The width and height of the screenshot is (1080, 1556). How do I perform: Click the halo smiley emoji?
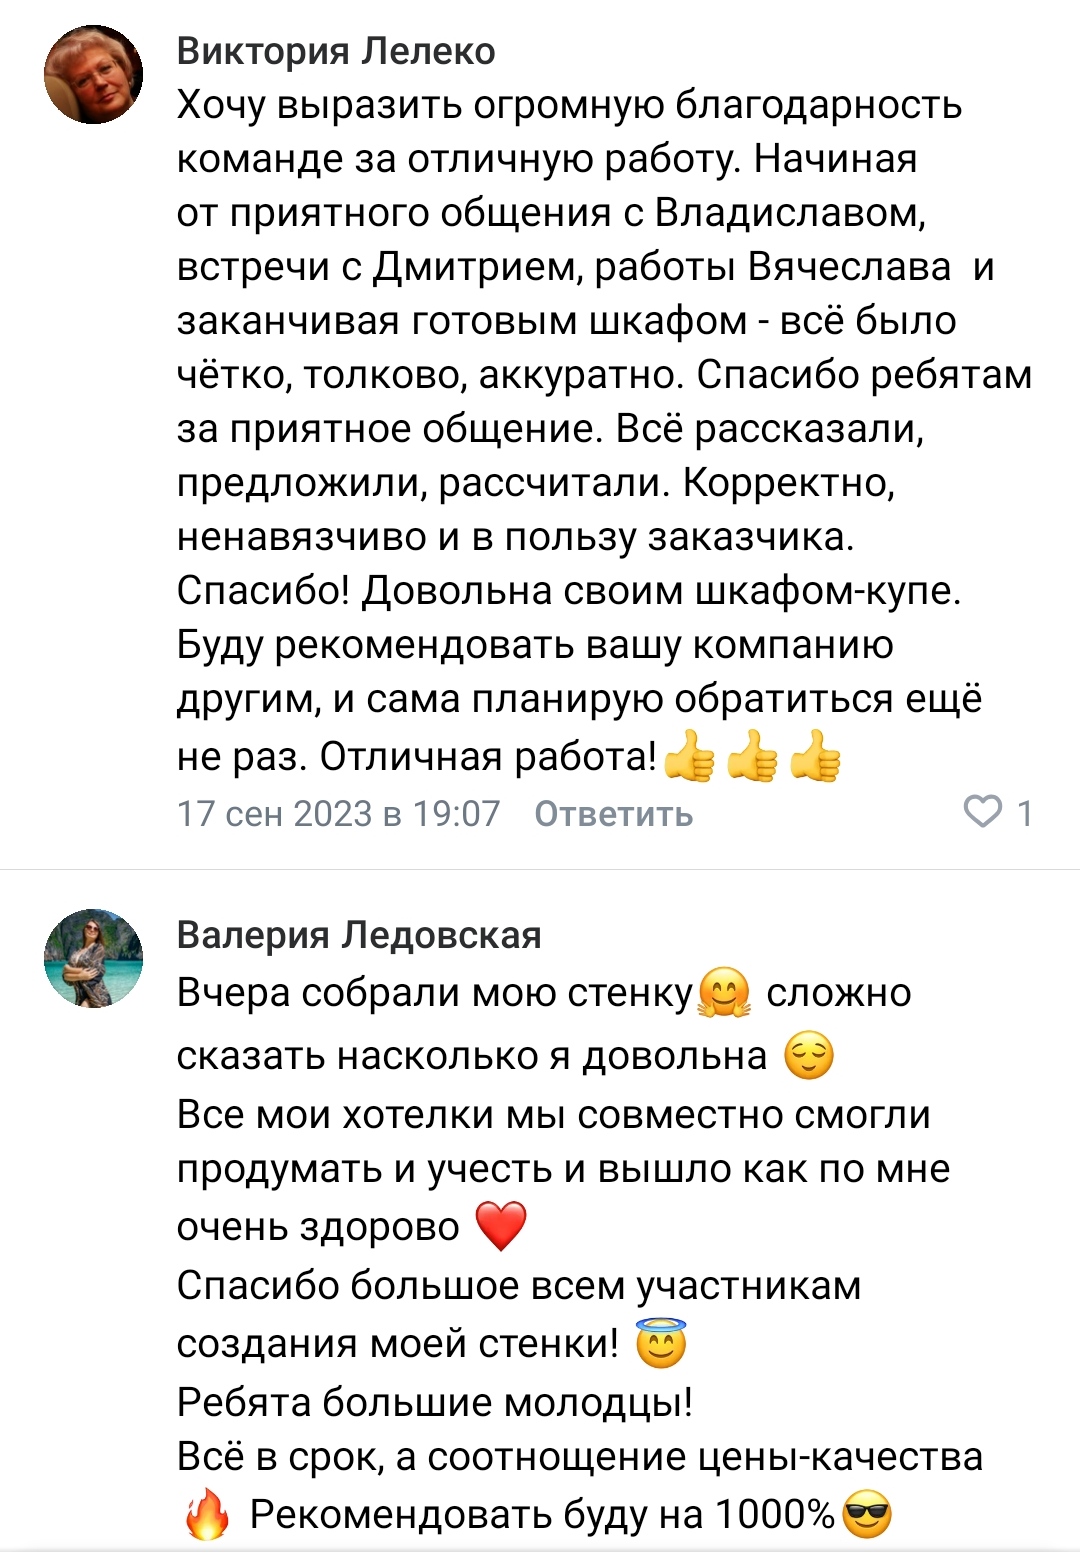661,1343
